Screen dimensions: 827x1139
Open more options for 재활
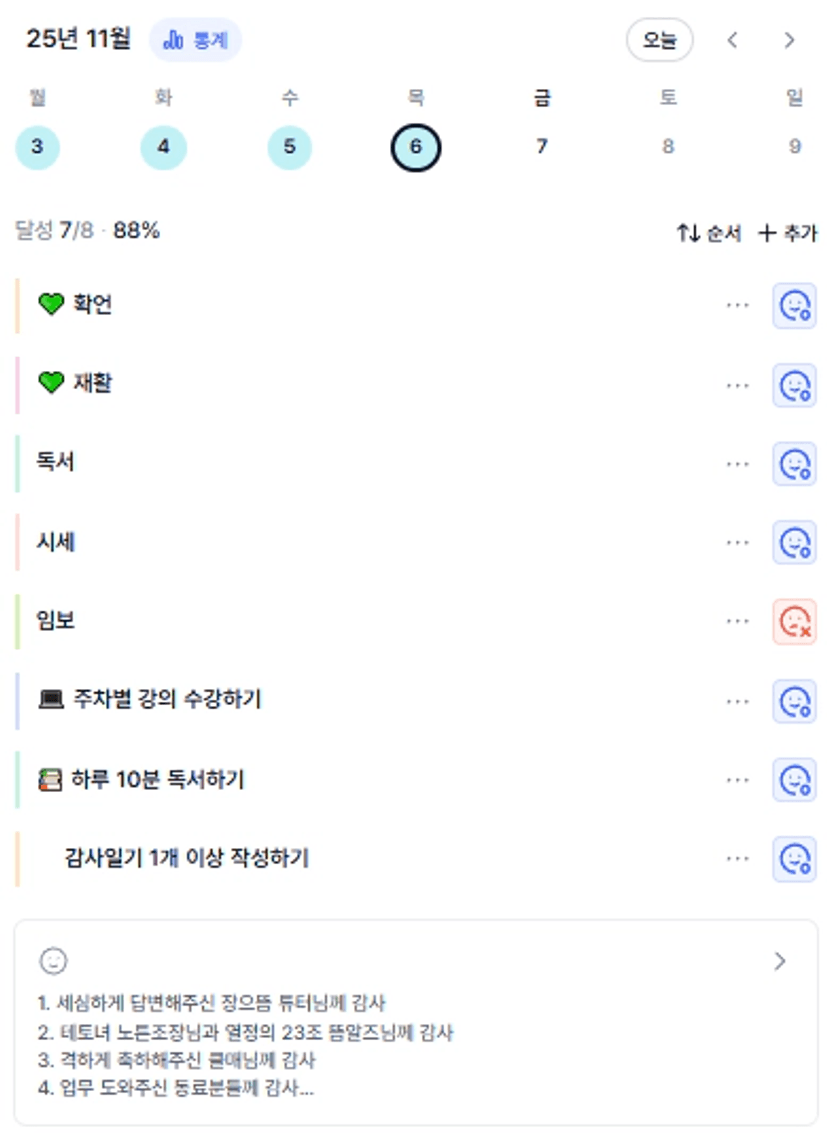point(737,384)
